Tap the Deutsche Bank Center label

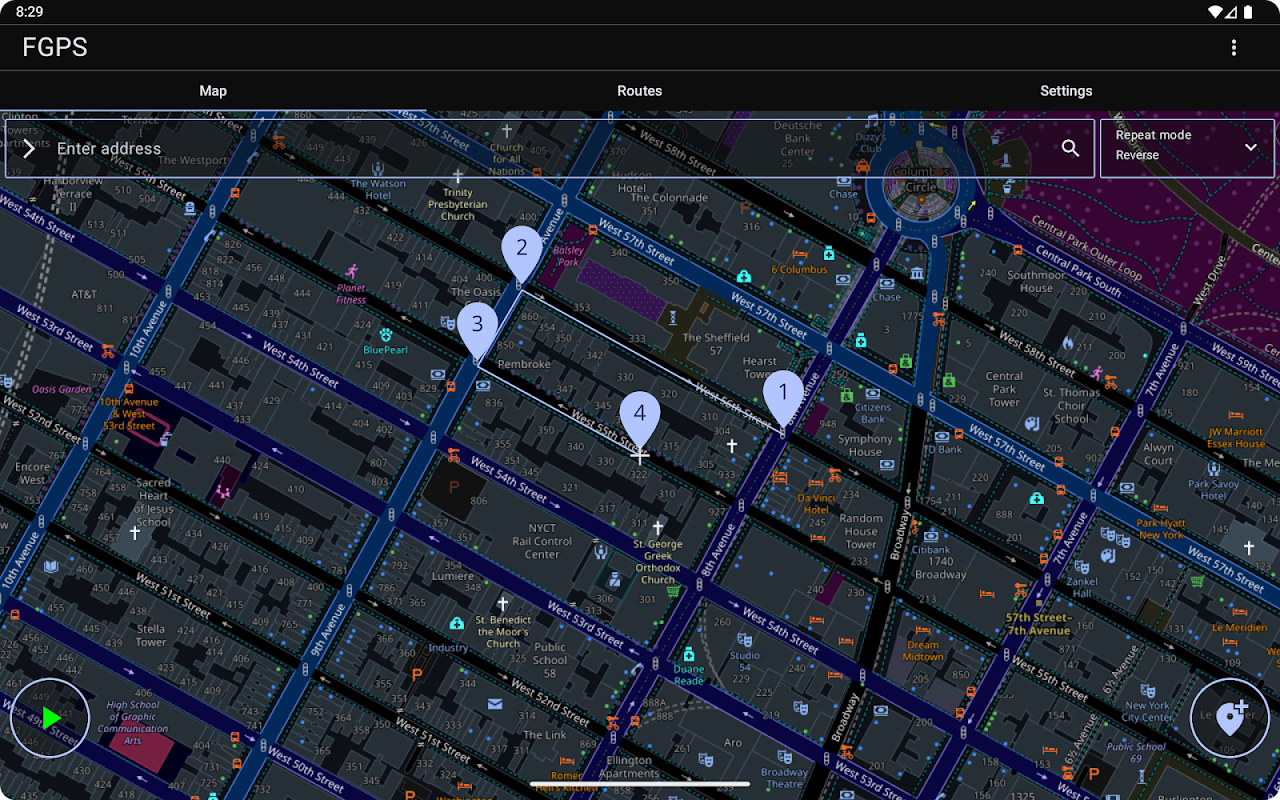pyautogui.click(x=798, y=139)
